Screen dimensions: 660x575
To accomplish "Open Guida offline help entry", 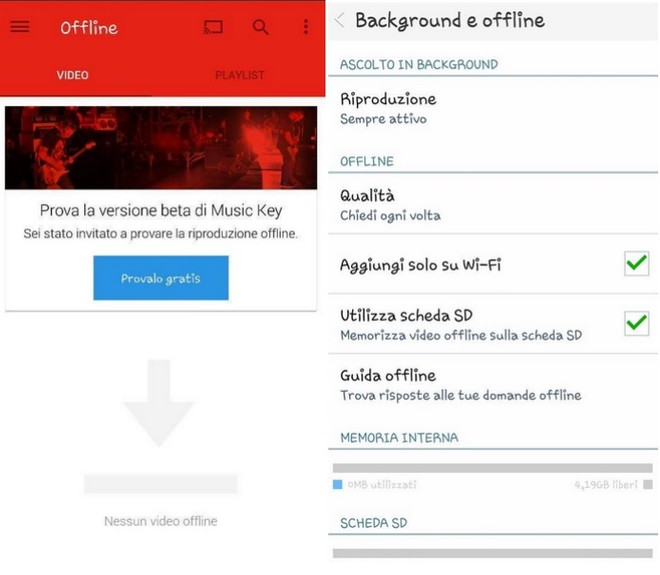I will [493, 385].
